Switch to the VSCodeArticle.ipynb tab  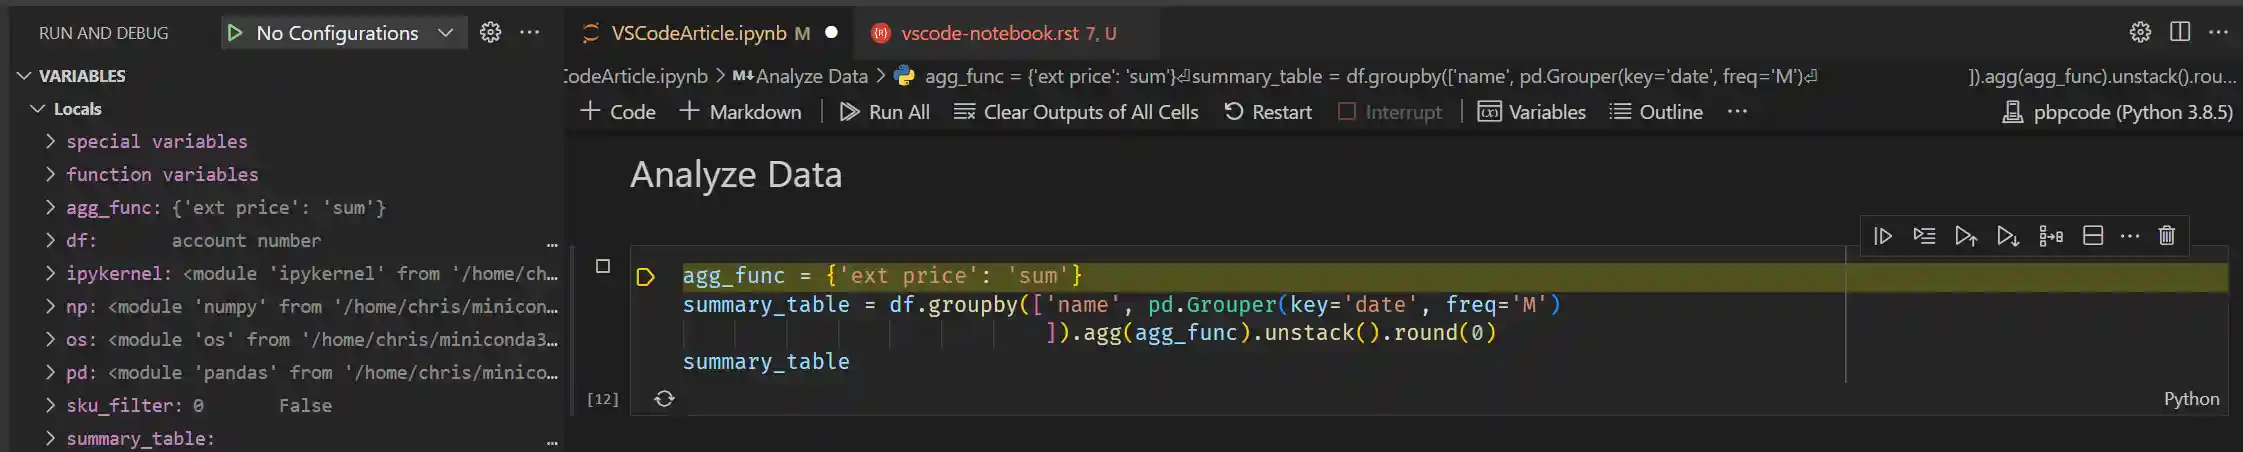pos(698,33)
